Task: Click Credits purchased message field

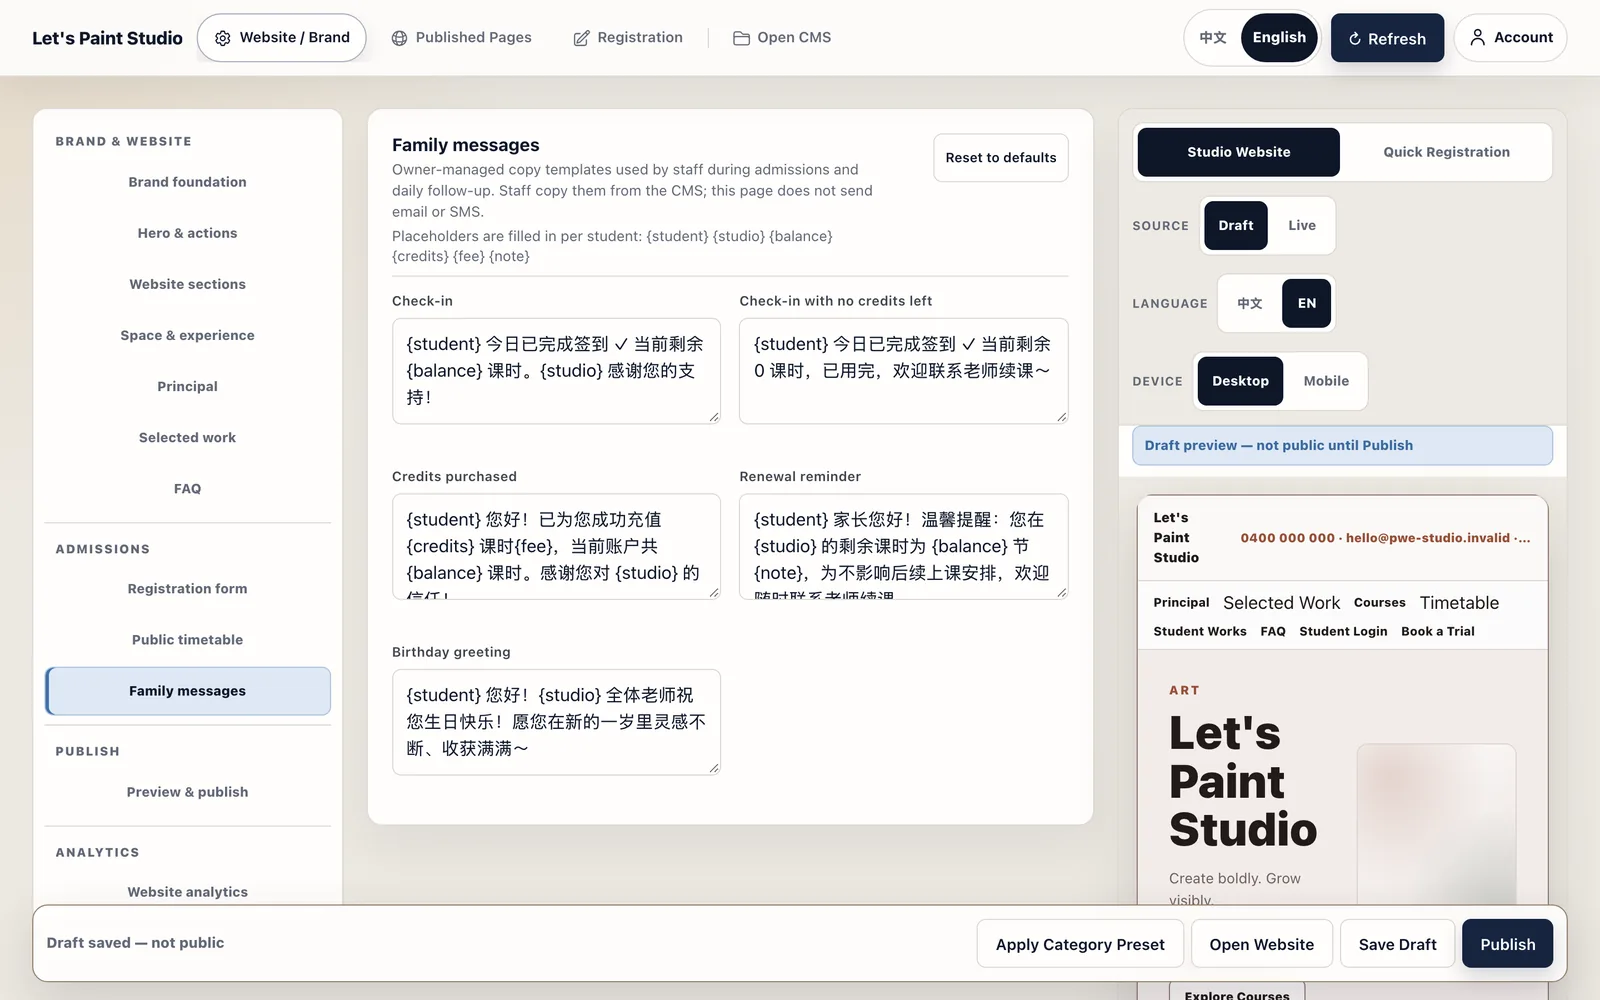Action: (556, 546)
